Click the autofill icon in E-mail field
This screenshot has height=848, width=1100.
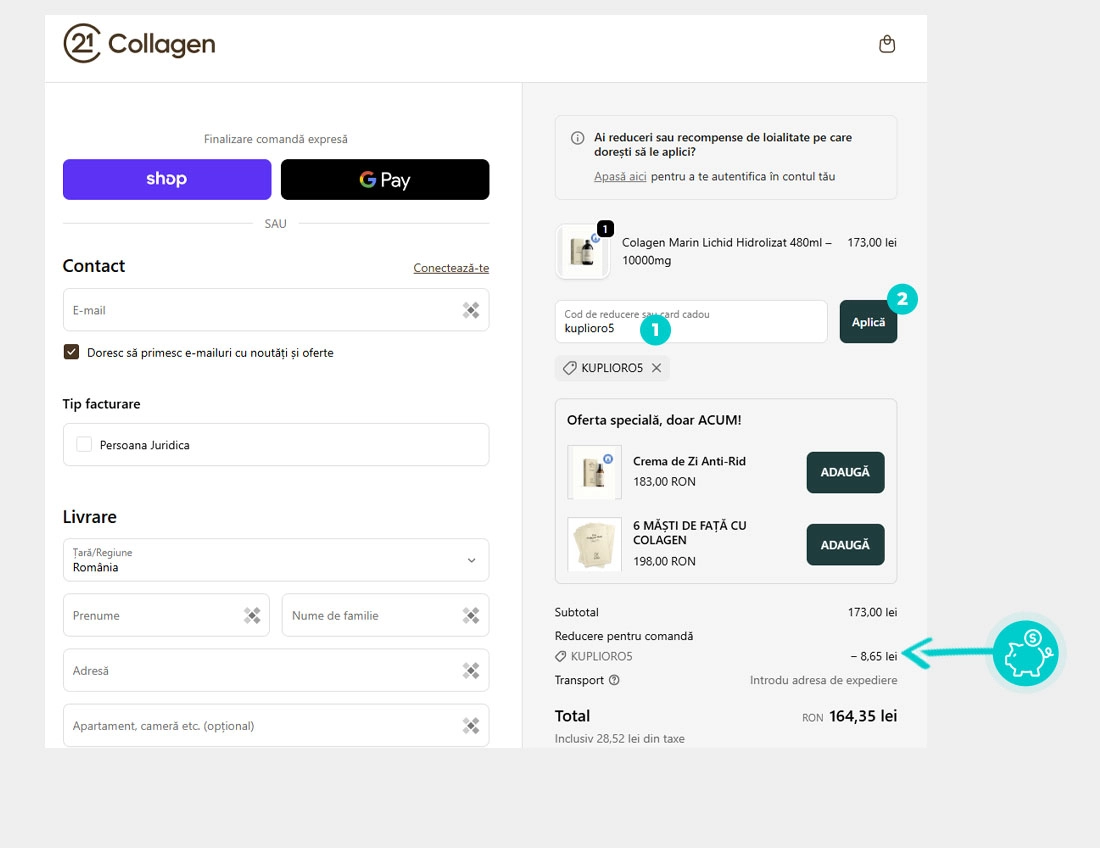471,310
